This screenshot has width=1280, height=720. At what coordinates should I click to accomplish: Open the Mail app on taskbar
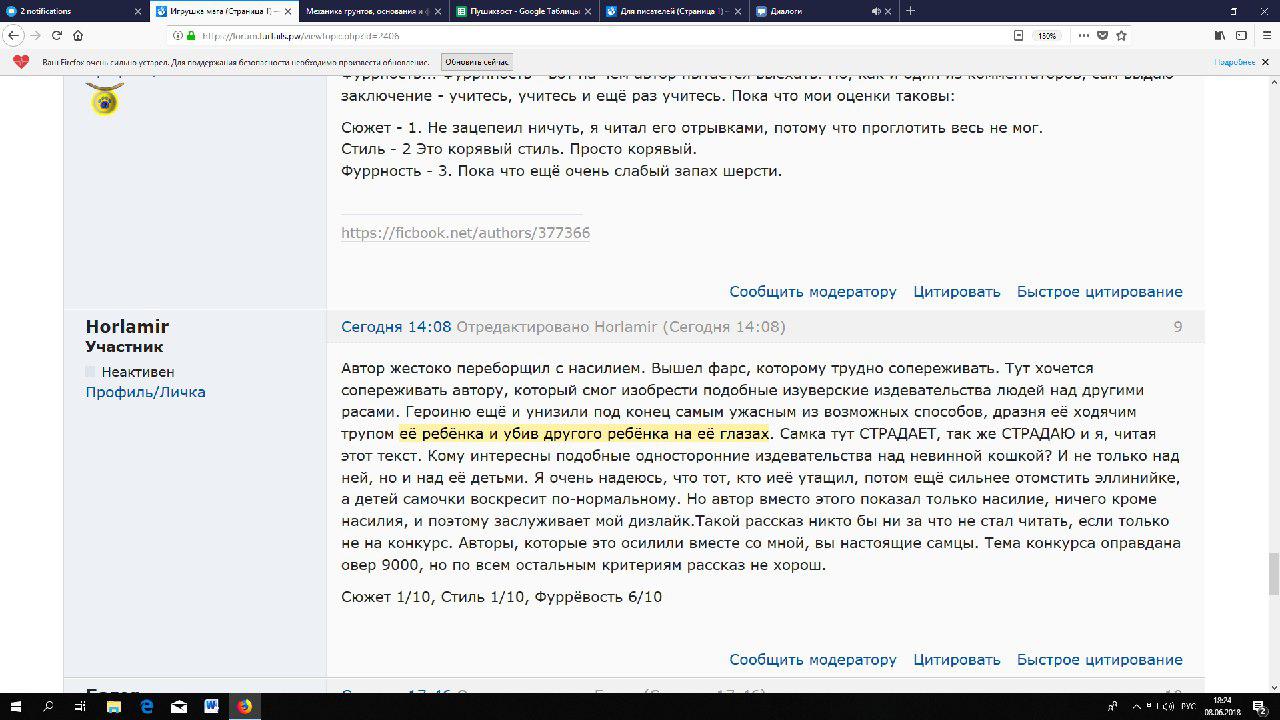[x=179, y=706]
